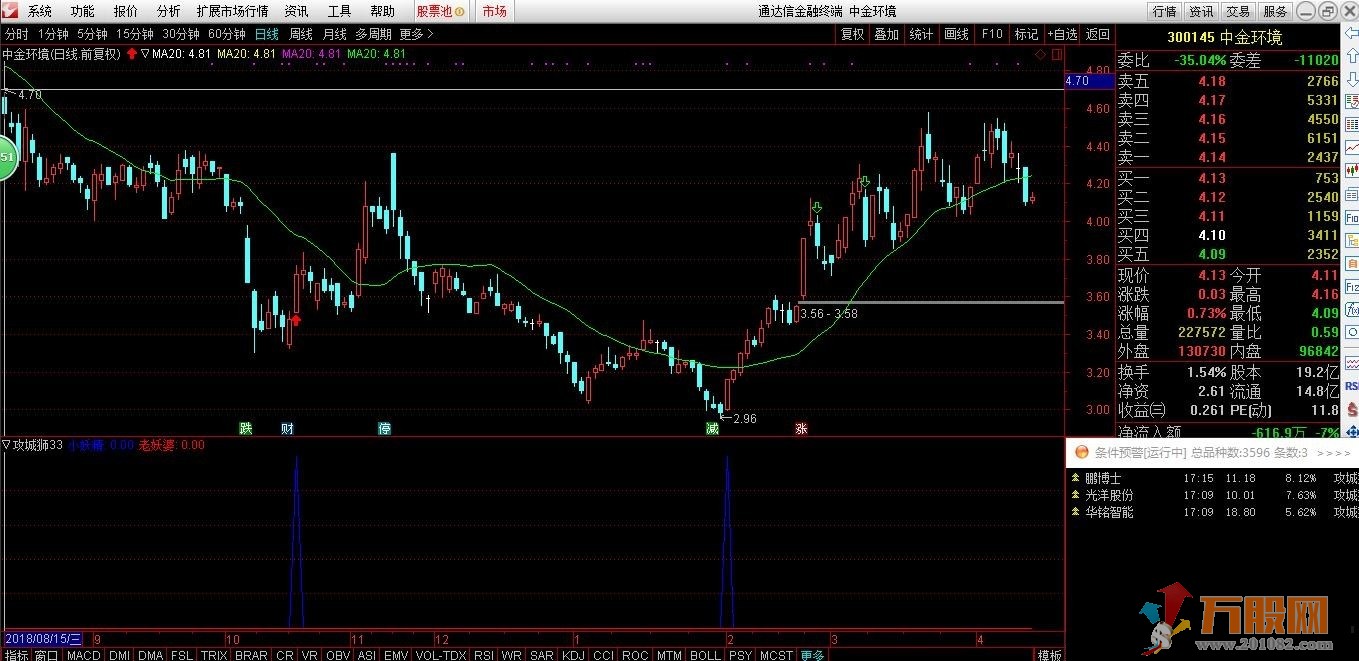This screenshot has width=1359, height=661.
Task: Switch chart to 60分钟 period
Action: point(227,34)
